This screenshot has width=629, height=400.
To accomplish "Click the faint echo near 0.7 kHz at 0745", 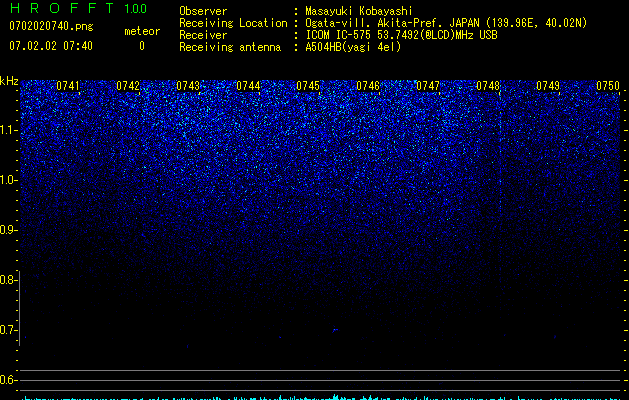I will tap(335, 330).
